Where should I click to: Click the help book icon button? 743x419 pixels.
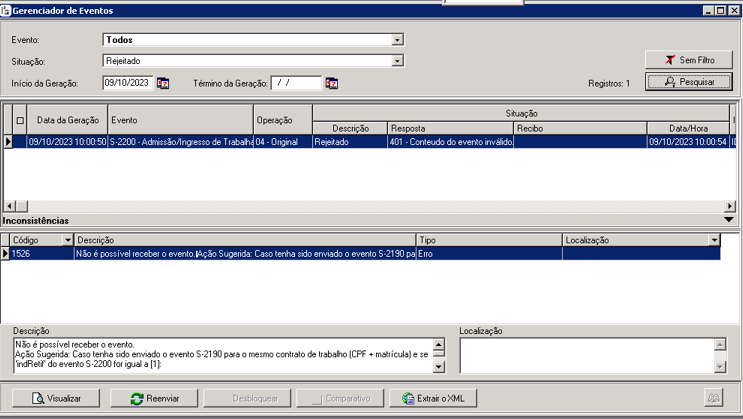713,398
